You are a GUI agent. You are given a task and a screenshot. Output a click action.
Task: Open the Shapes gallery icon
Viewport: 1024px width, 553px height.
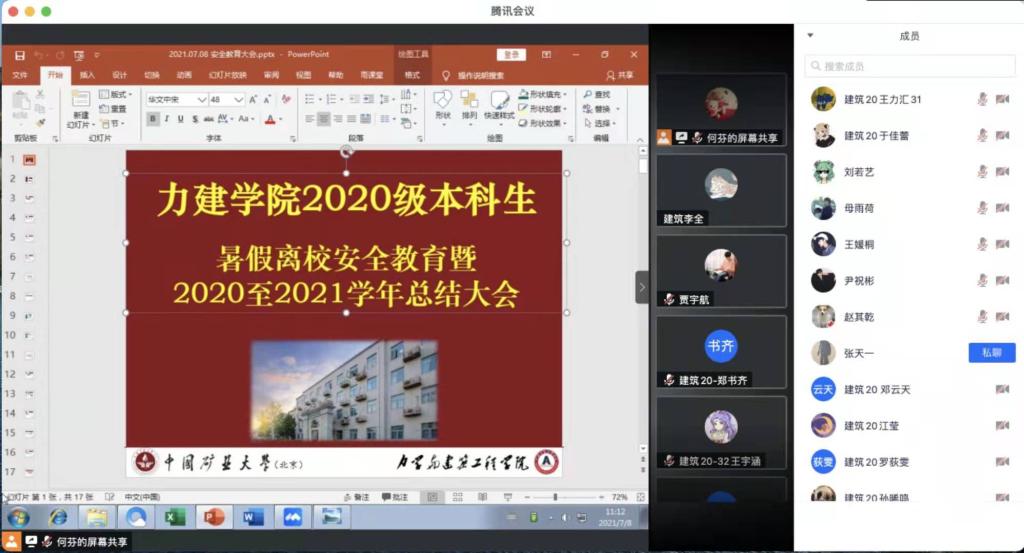click(x=443, y=102)
